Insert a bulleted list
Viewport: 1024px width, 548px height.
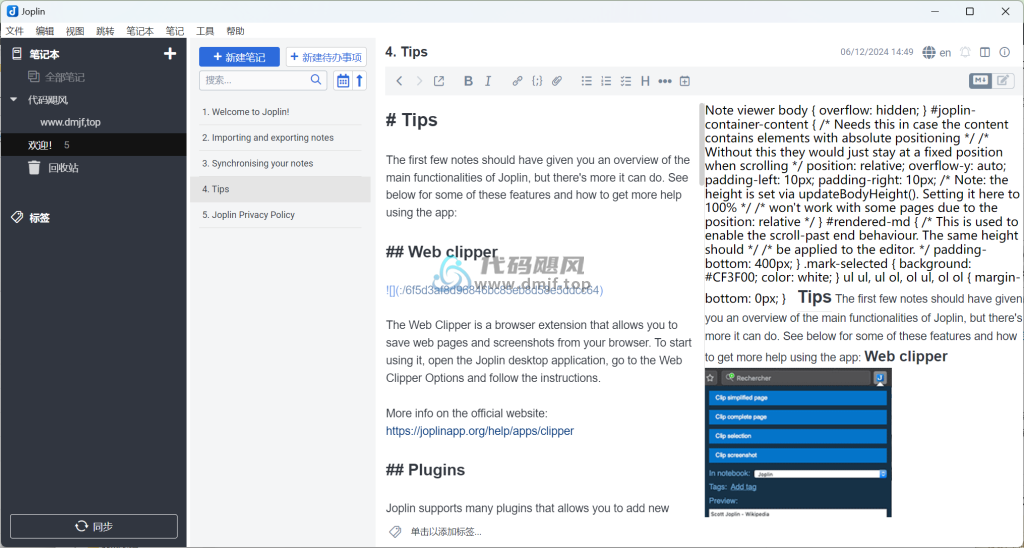click(586, 81)
